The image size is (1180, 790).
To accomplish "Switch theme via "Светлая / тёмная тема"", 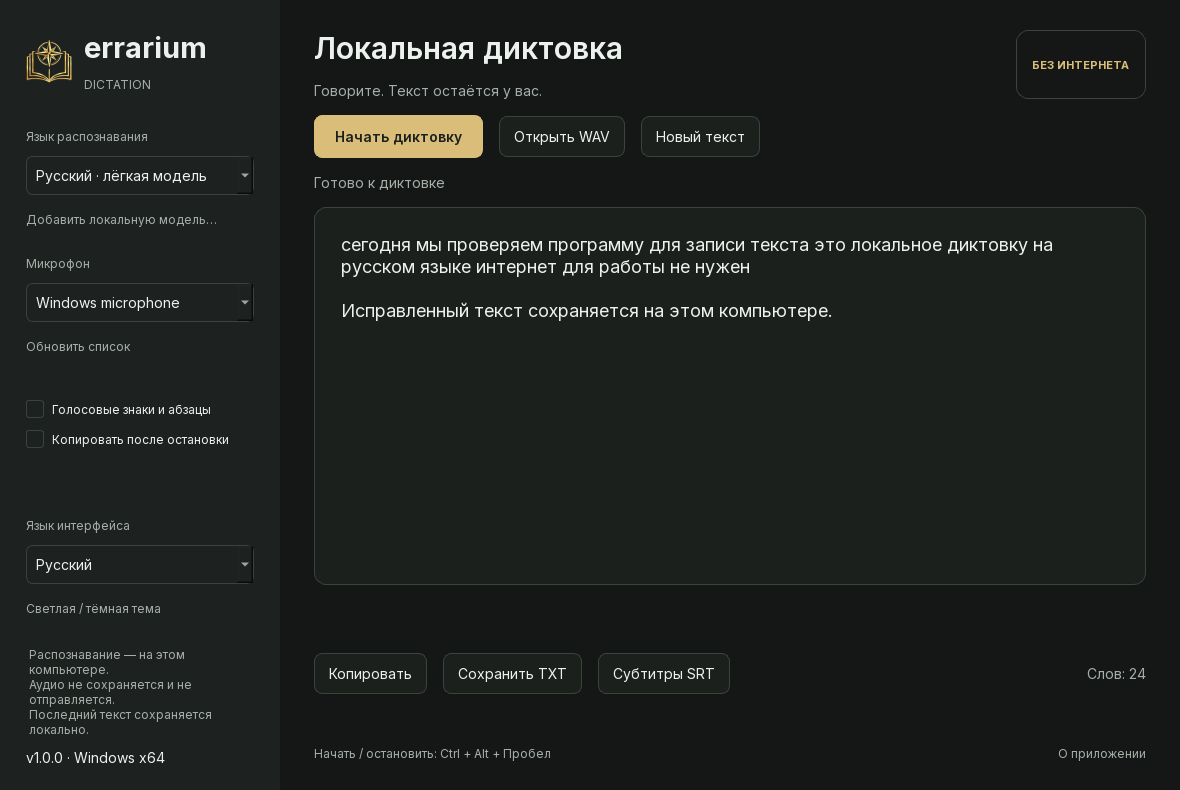I will (x=93, y=609).
